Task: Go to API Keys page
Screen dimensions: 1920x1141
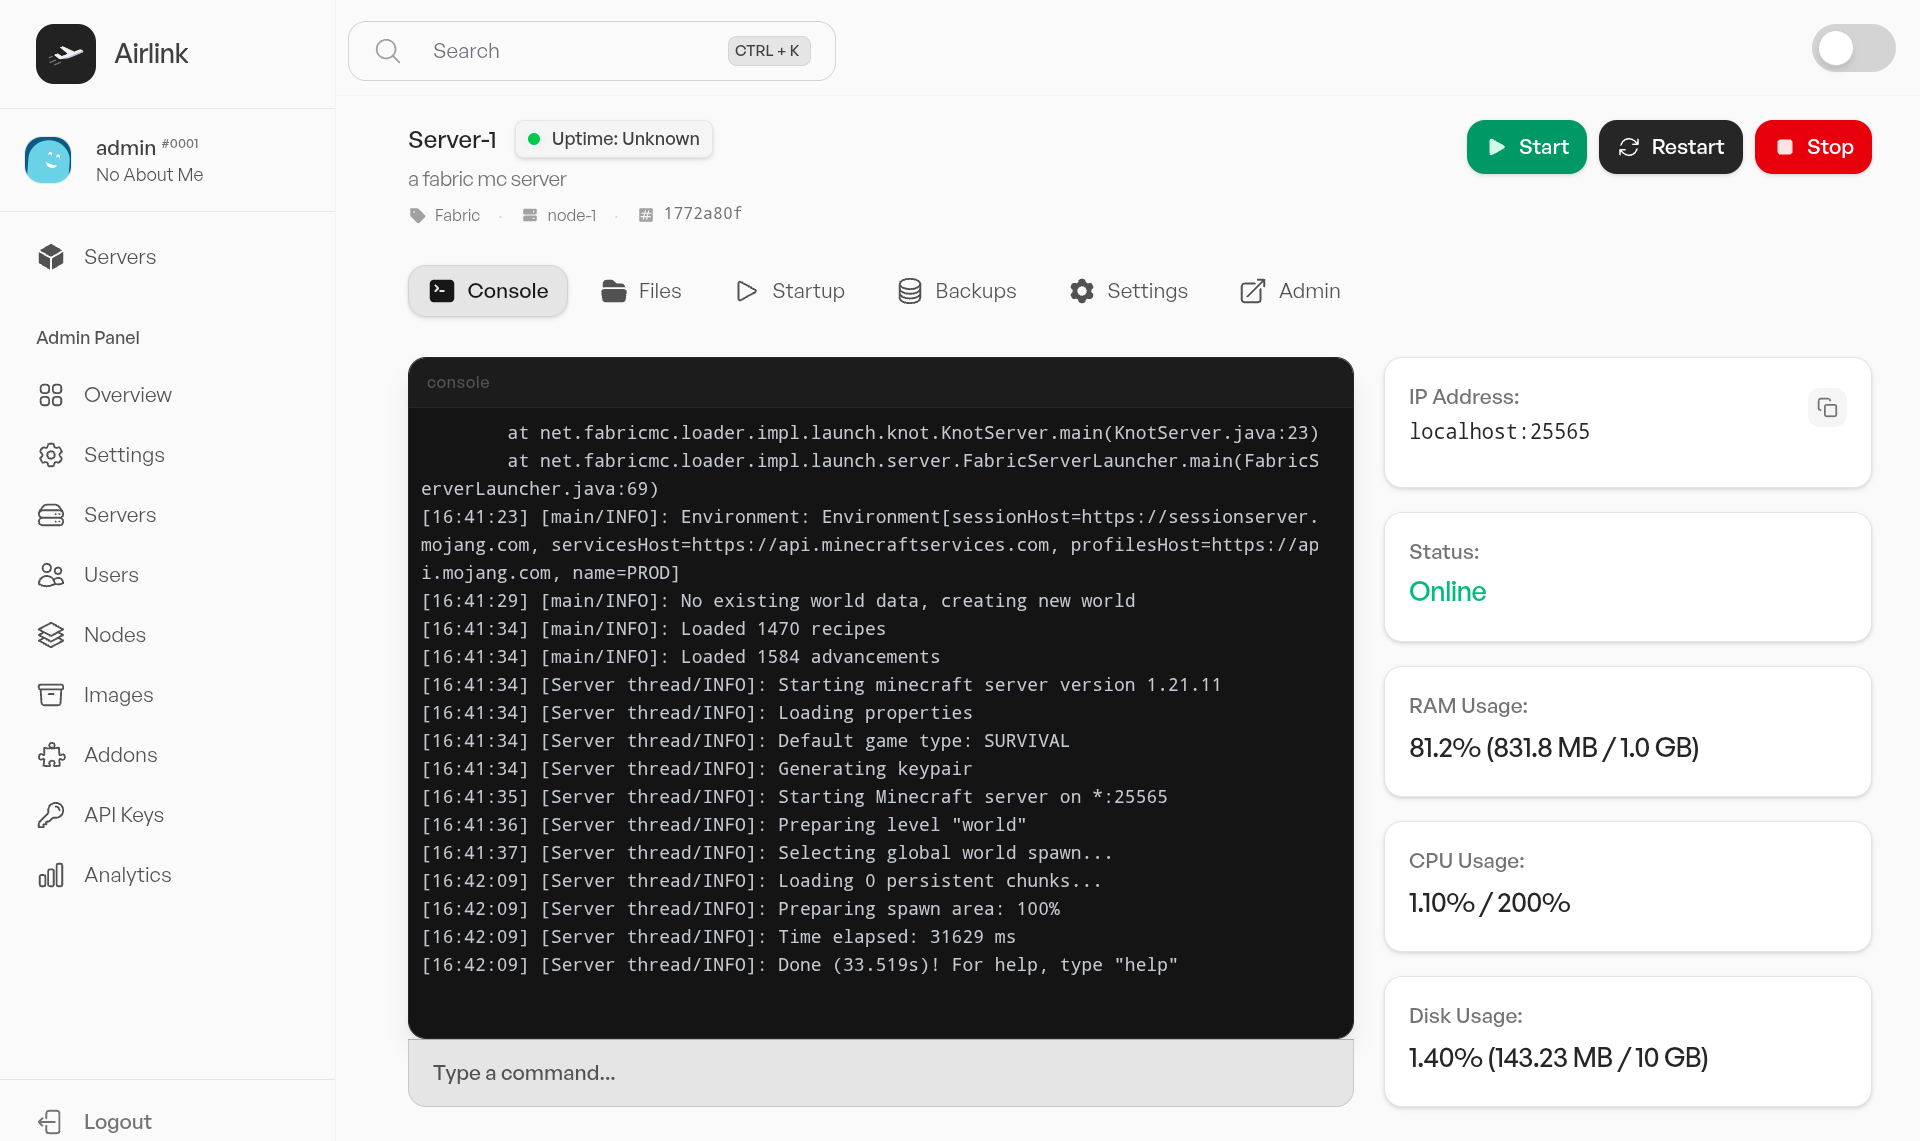Action: tap(123, 815)
